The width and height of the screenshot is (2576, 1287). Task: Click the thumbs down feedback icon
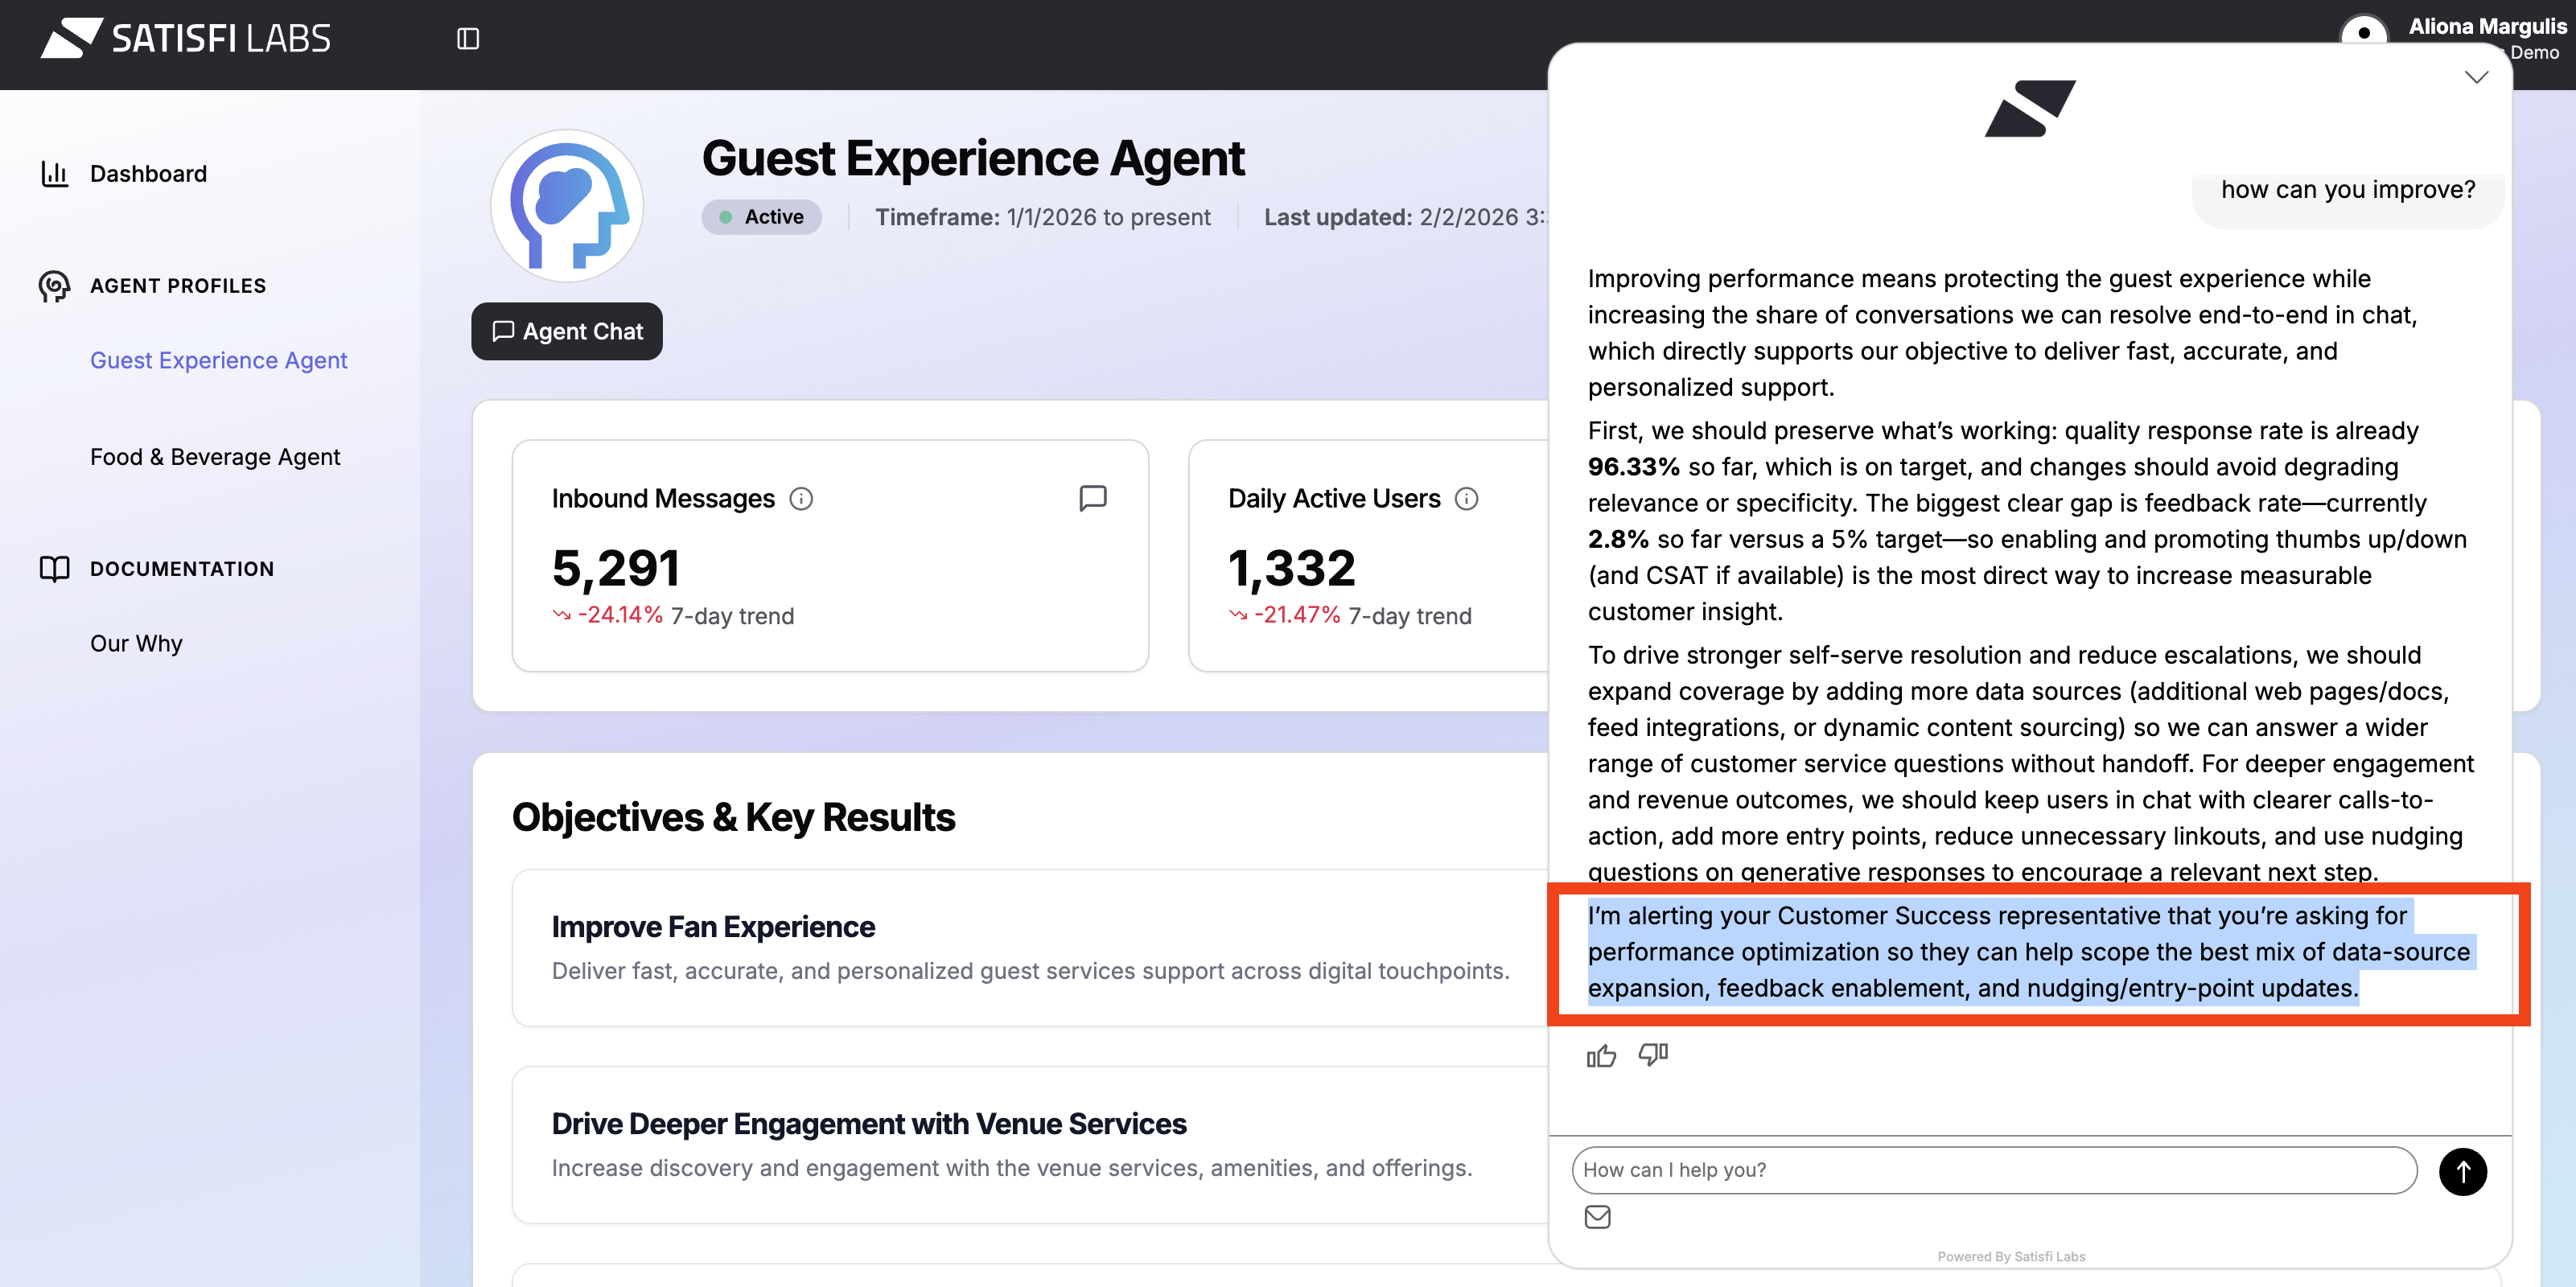[x=1653, y=1054]
